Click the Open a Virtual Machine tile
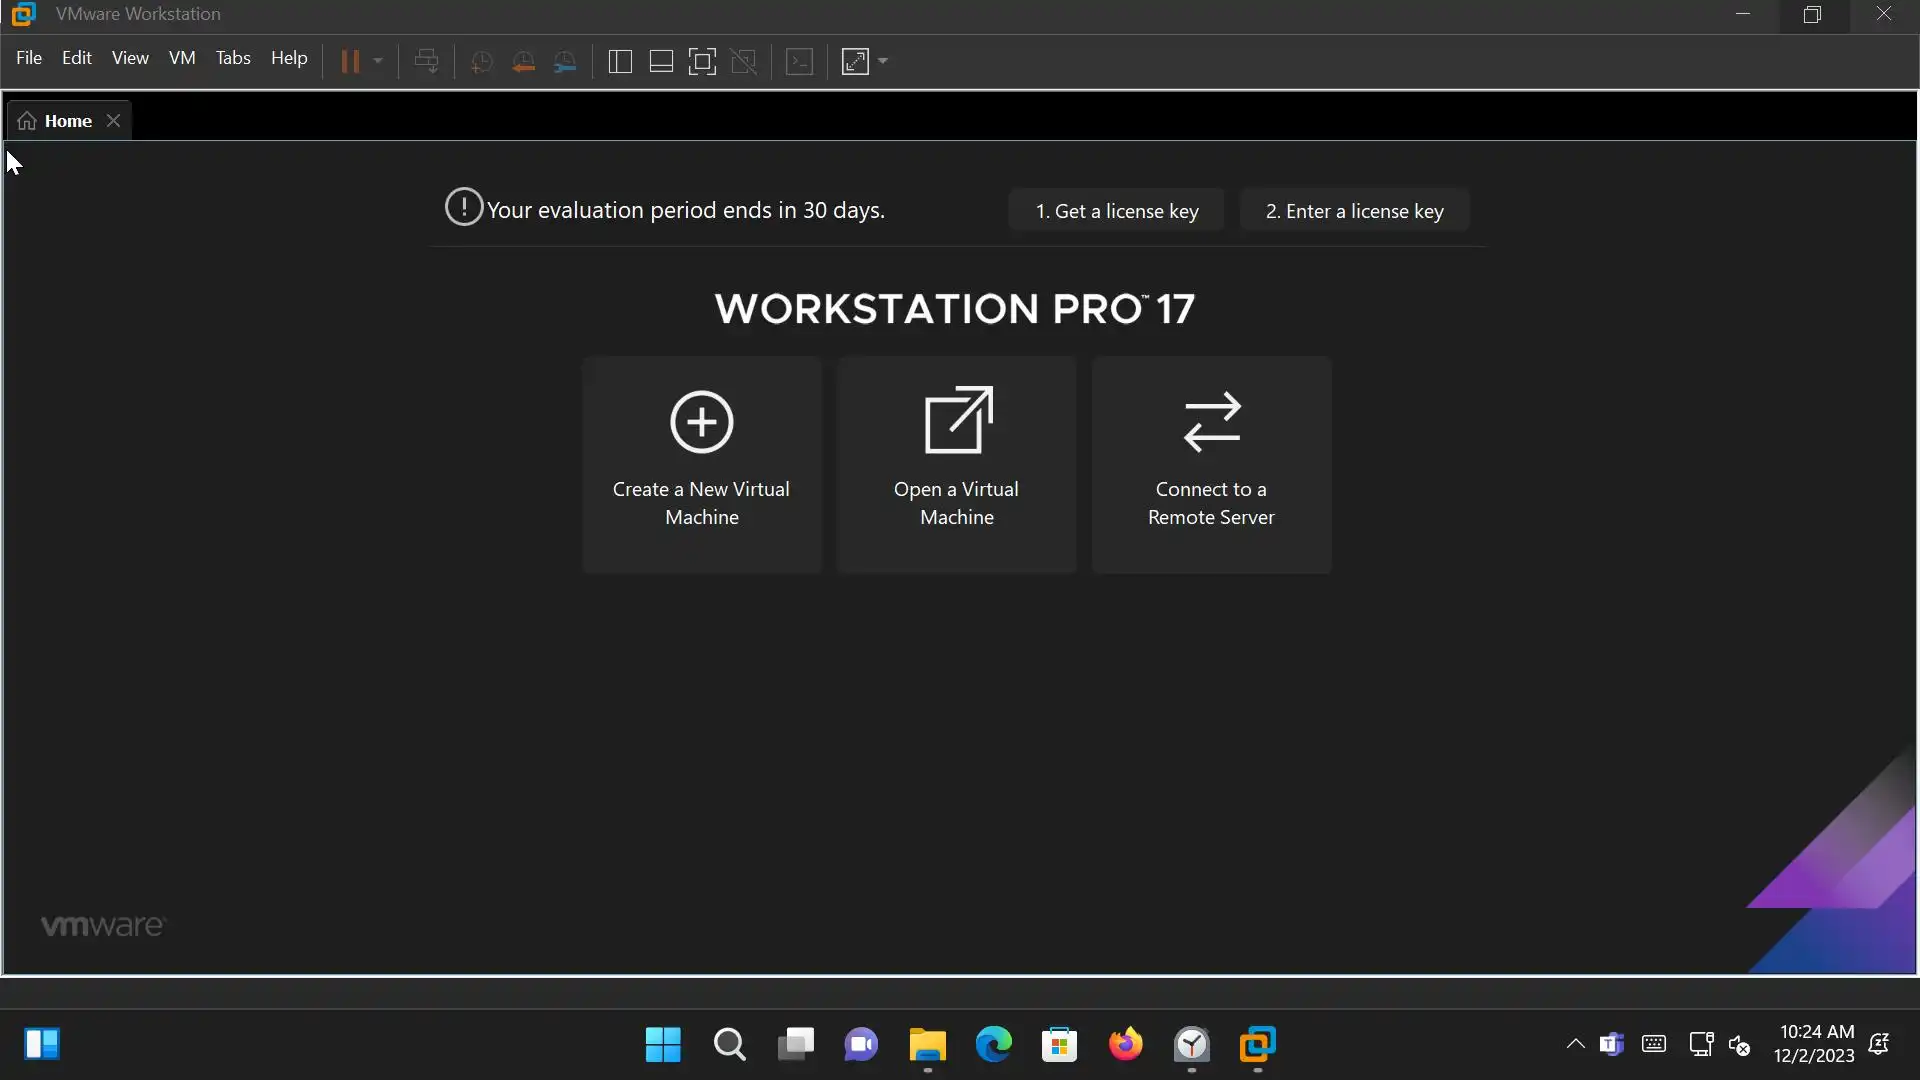1920x1080 pixels. (x=957, y=465)
